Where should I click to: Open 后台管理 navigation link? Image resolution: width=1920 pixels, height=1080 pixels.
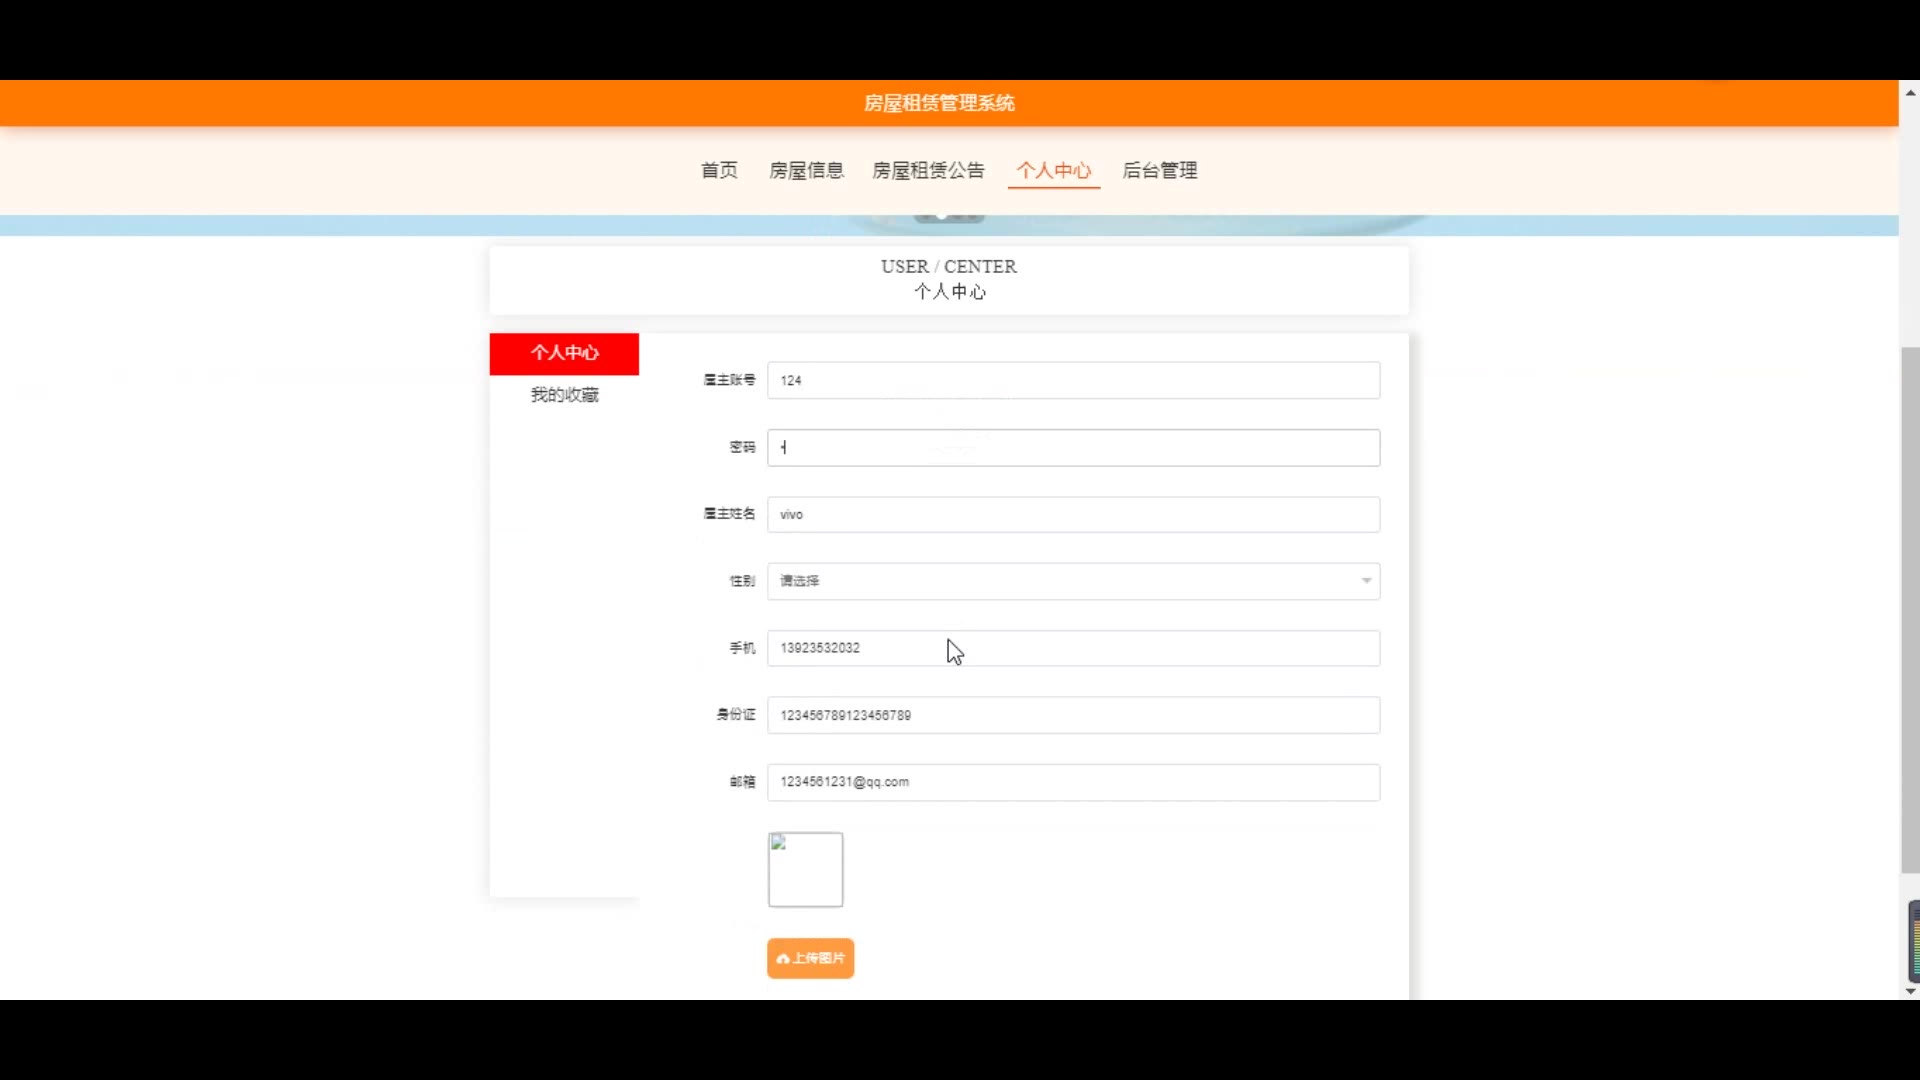pyautogui.click(x=1160, y=170)
